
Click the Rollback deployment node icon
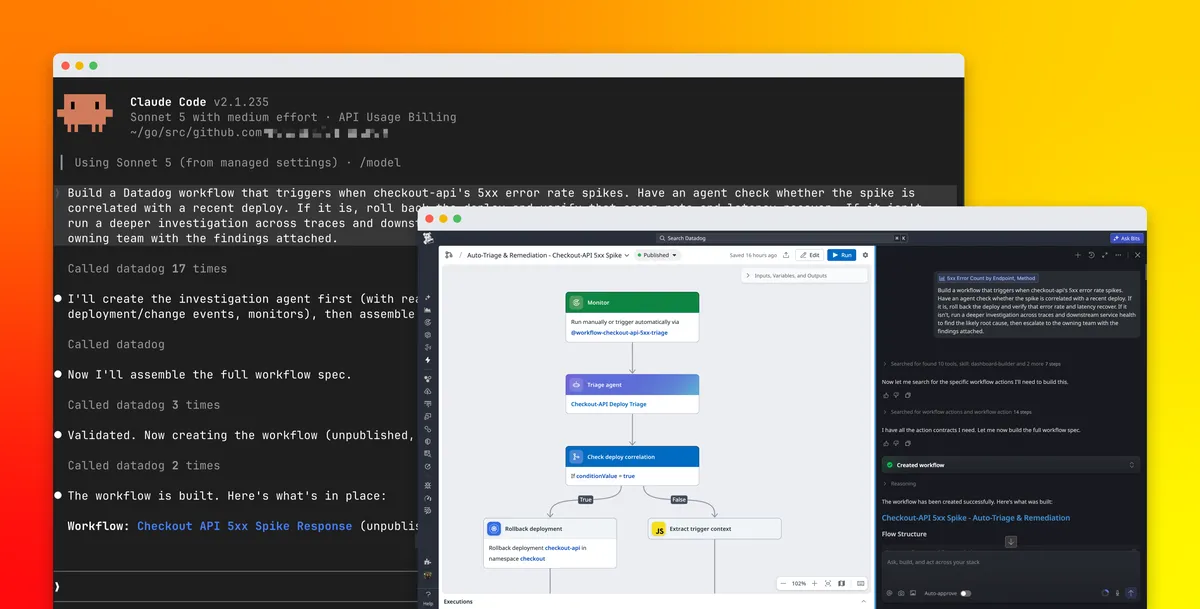click(x=494, y=529)
